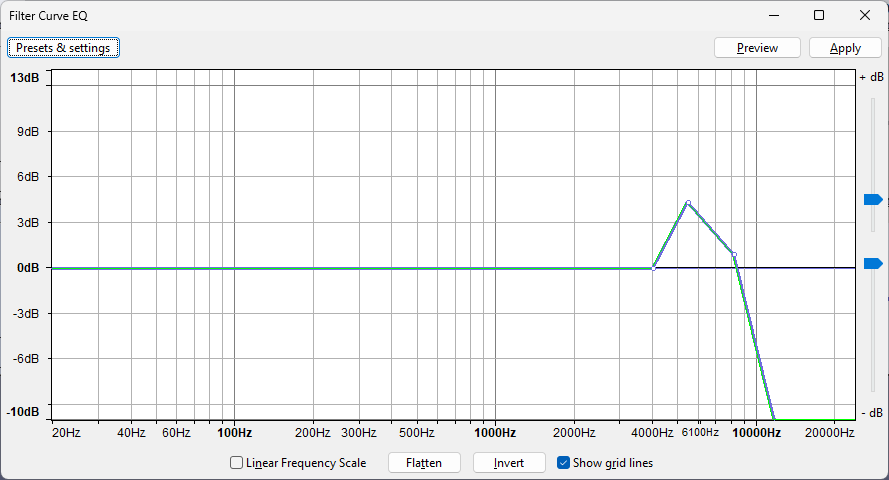Click the 1000Hz frequency axis label
Image resolution: width=889 pixels, height=480 pixels.
point(495,433)
